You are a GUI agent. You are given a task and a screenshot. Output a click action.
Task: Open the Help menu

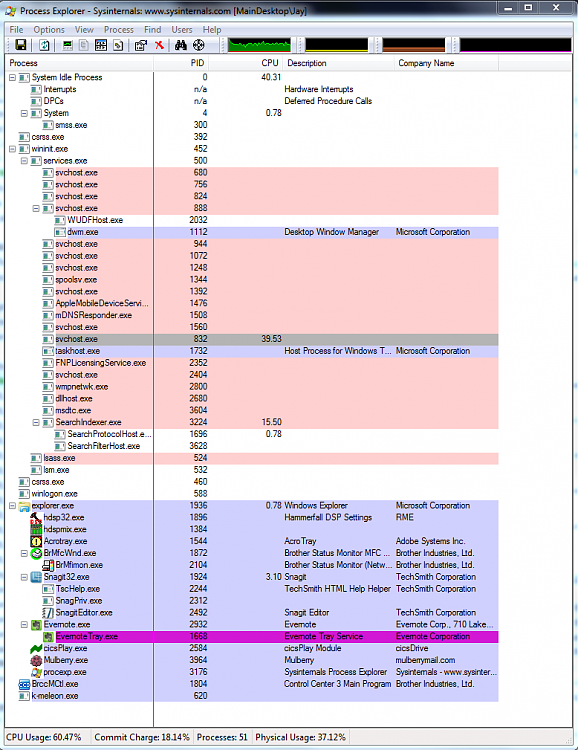point(212,30)
